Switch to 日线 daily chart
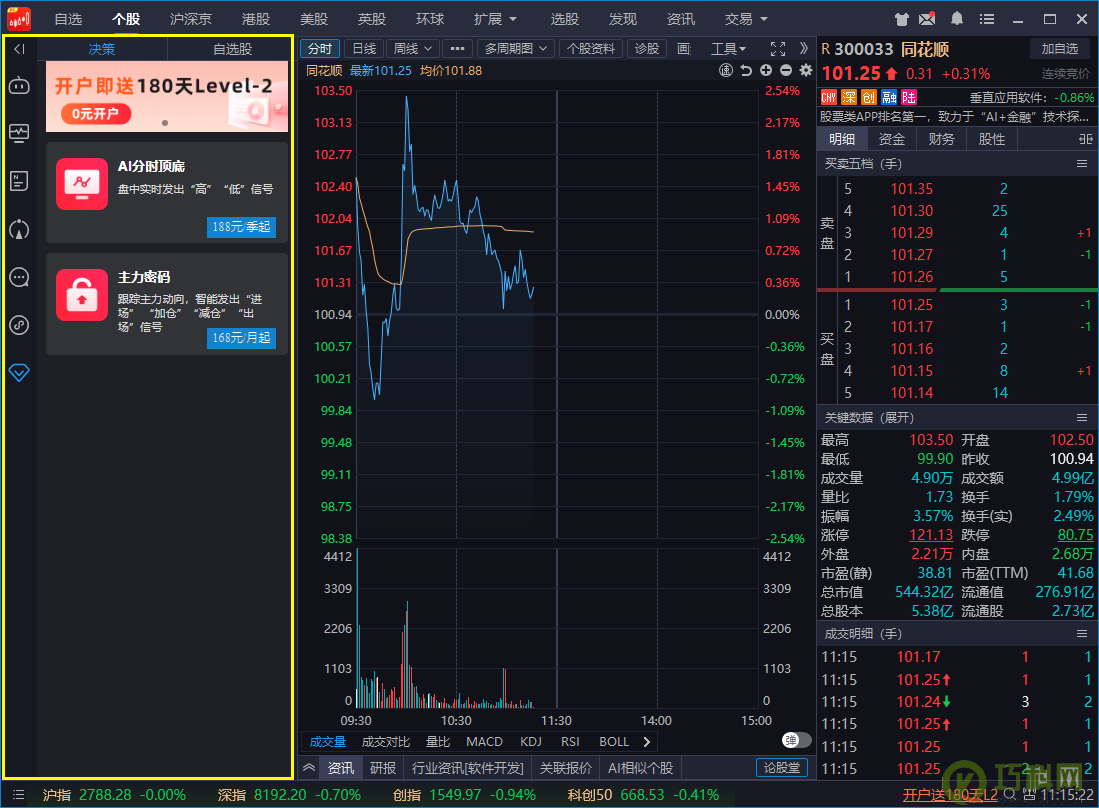 click(x=364, y=48)
